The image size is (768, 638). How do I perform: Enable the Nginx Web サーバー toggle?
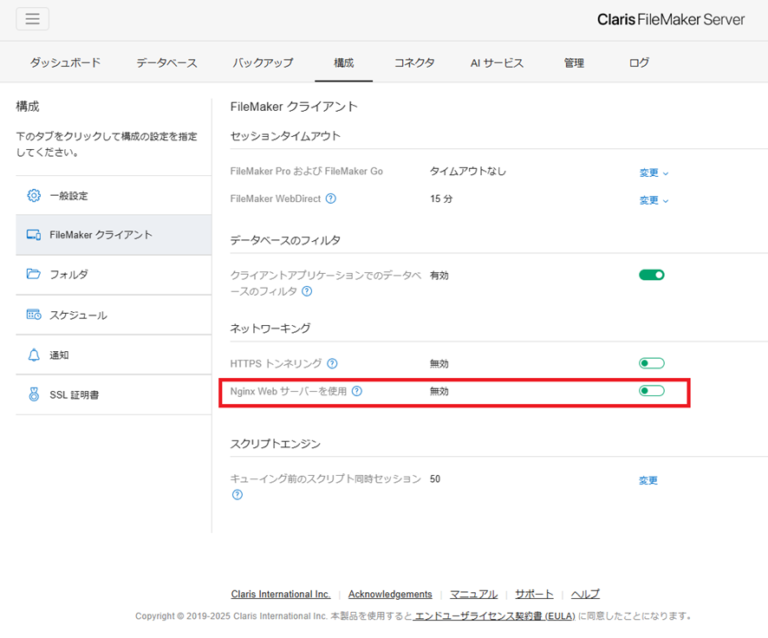(651, 391)
